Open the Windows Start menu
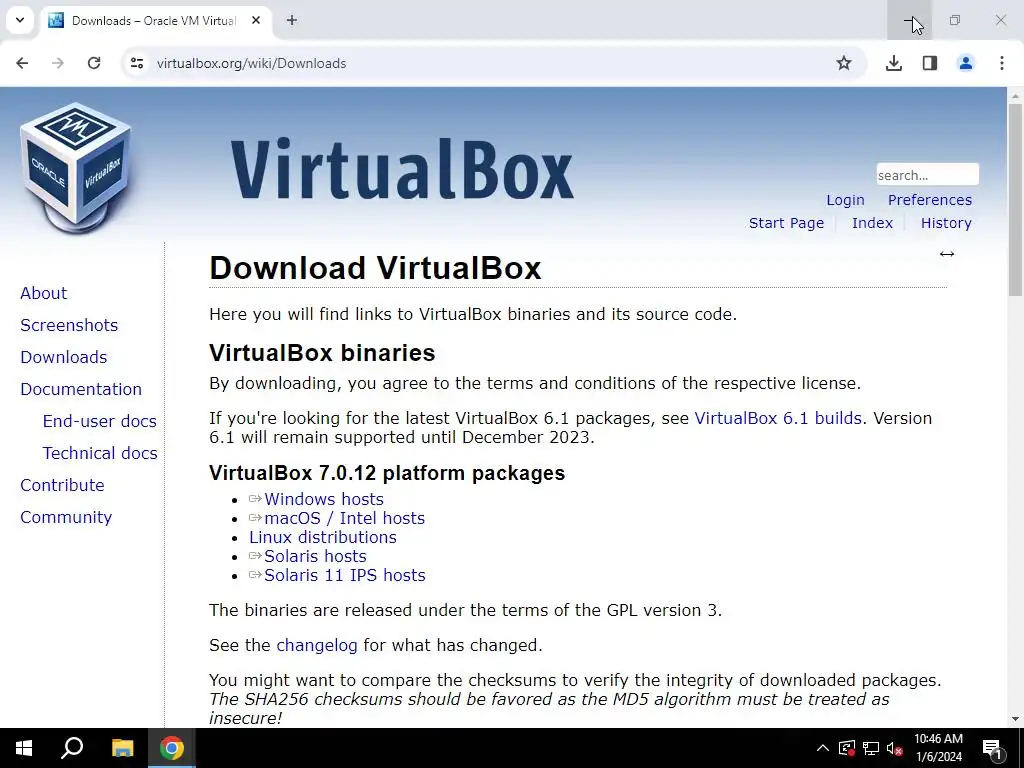Image resolution: width=1024 pixels, height=768 pixels. (x=24, y=748)
